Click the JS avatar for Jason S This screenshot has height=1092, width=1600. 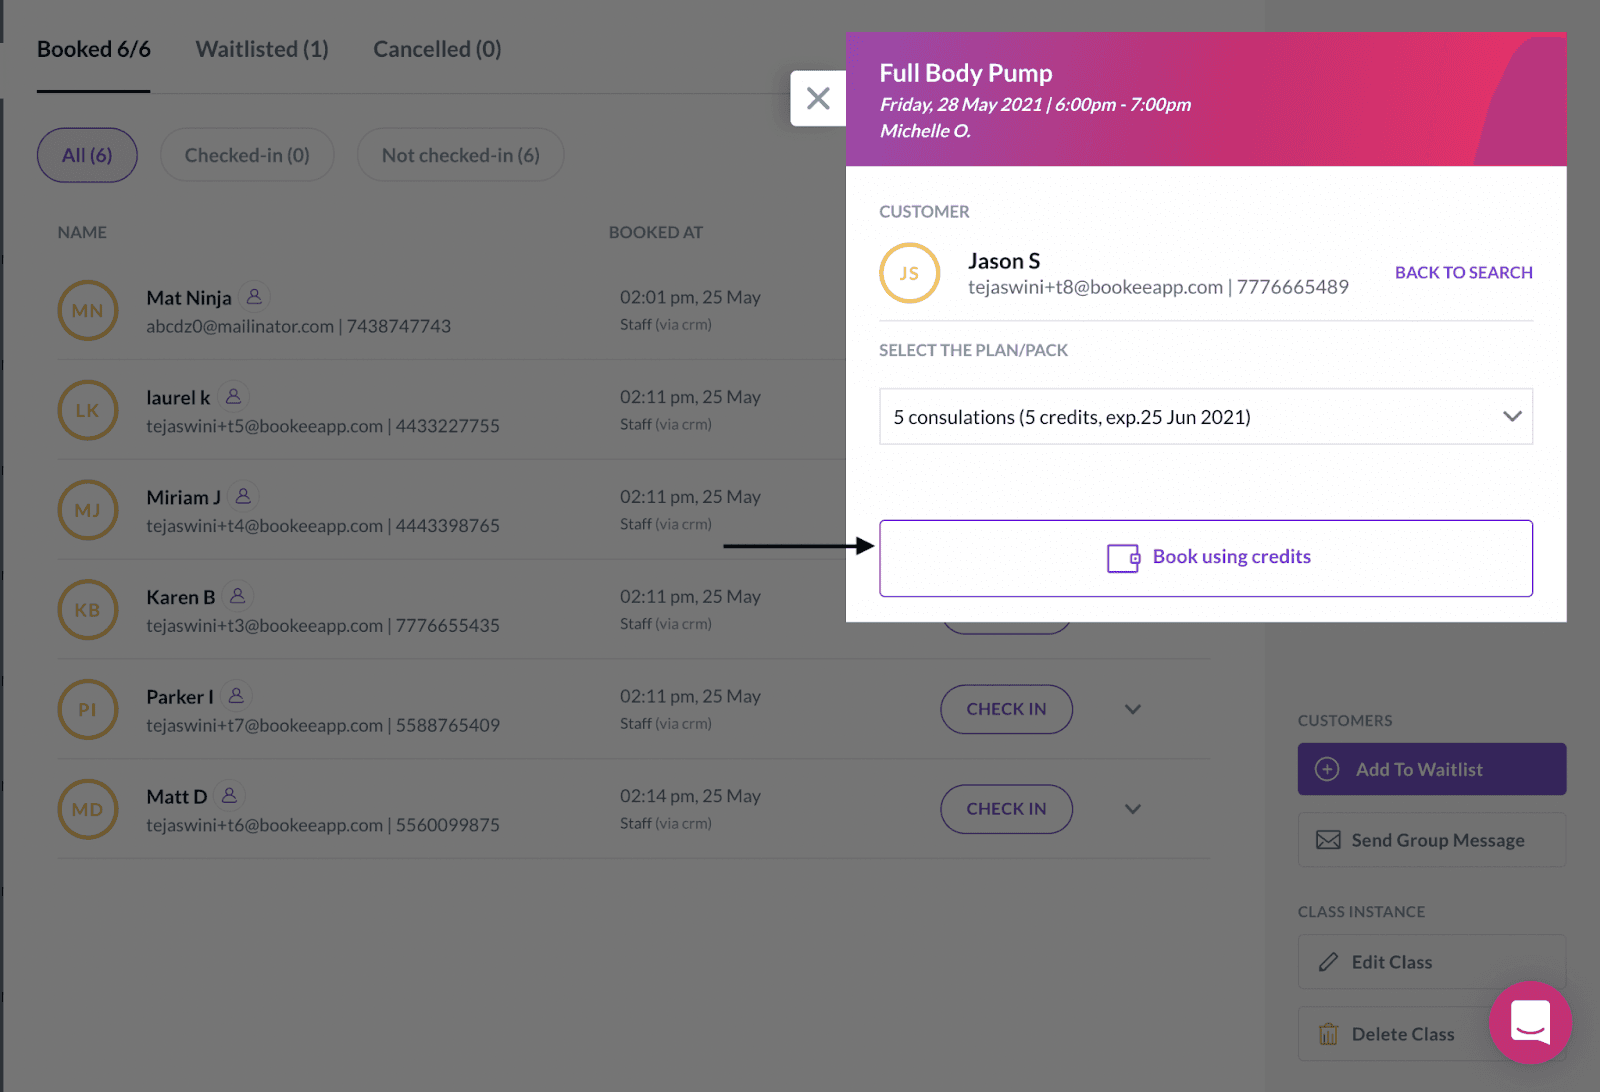tap(909, 273)
